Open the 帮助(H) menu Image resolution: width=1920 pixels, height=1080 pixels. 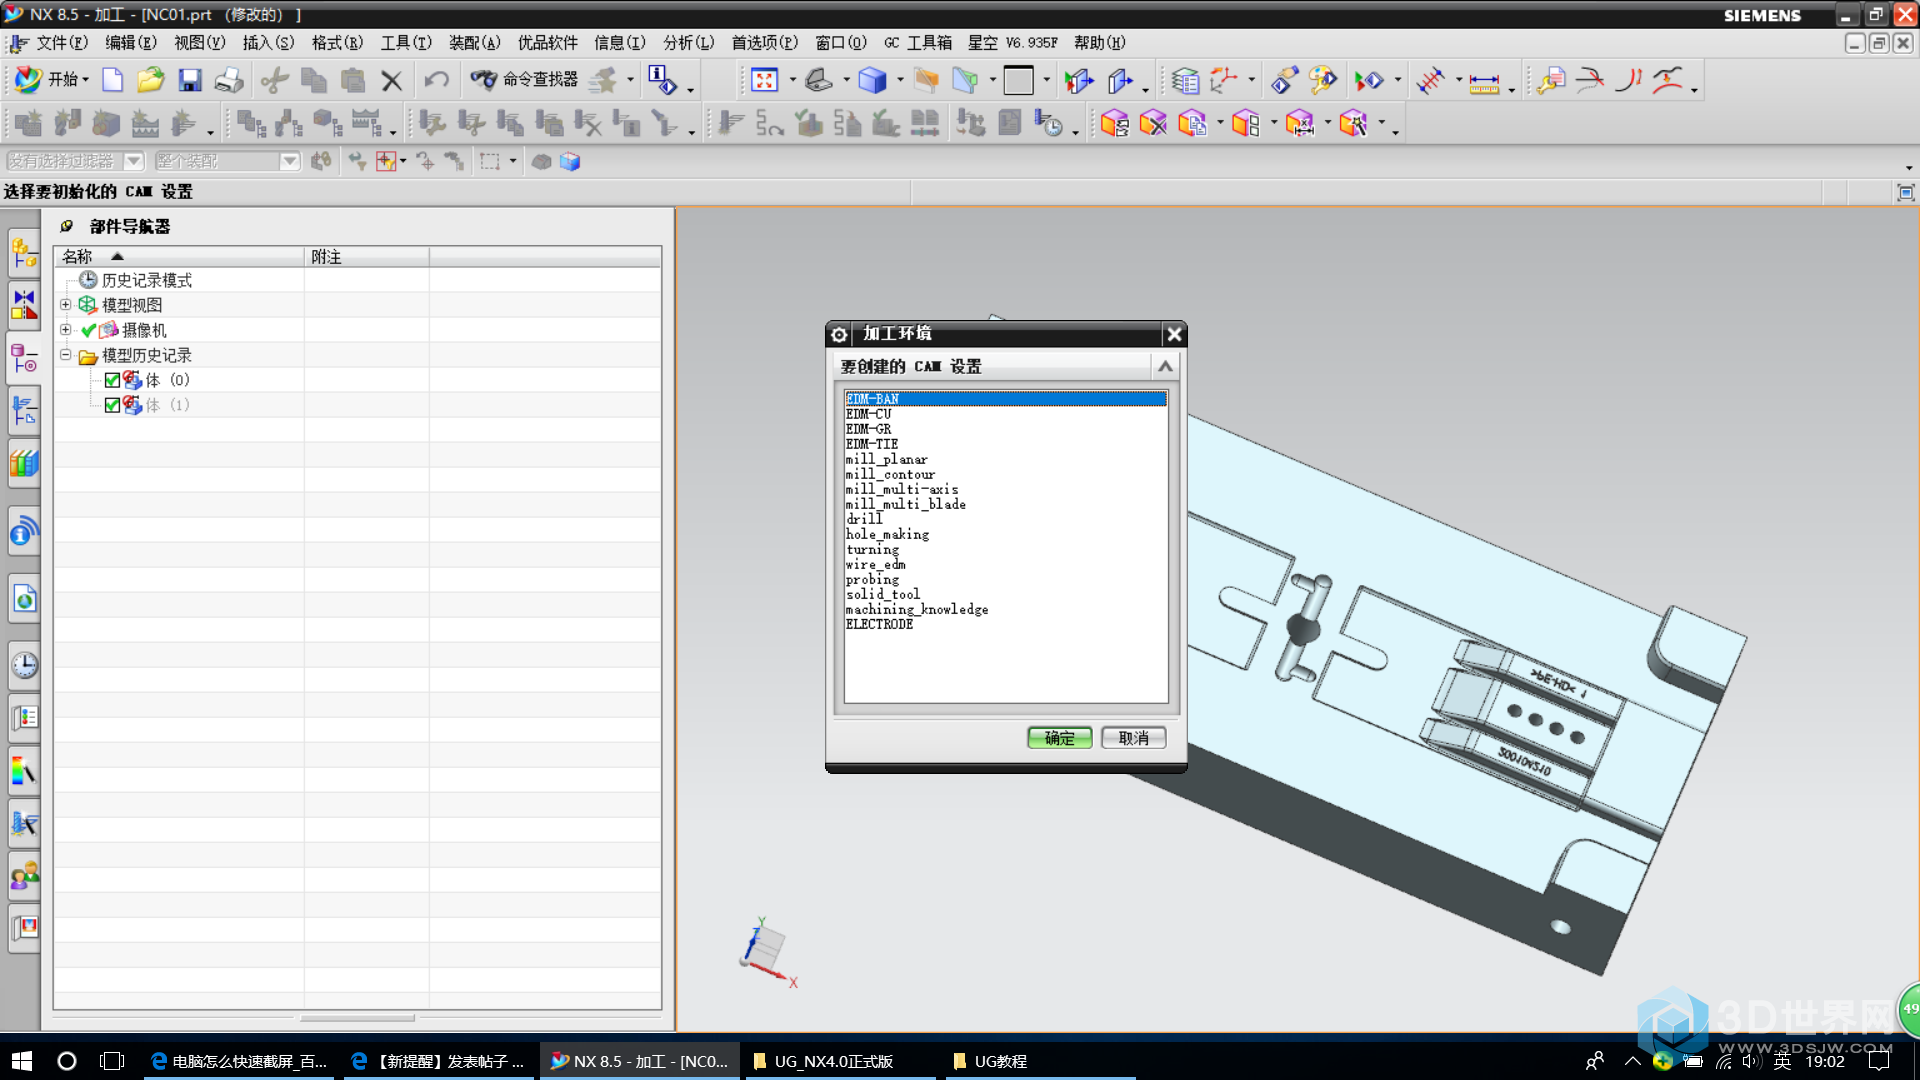coord(1099,42)
